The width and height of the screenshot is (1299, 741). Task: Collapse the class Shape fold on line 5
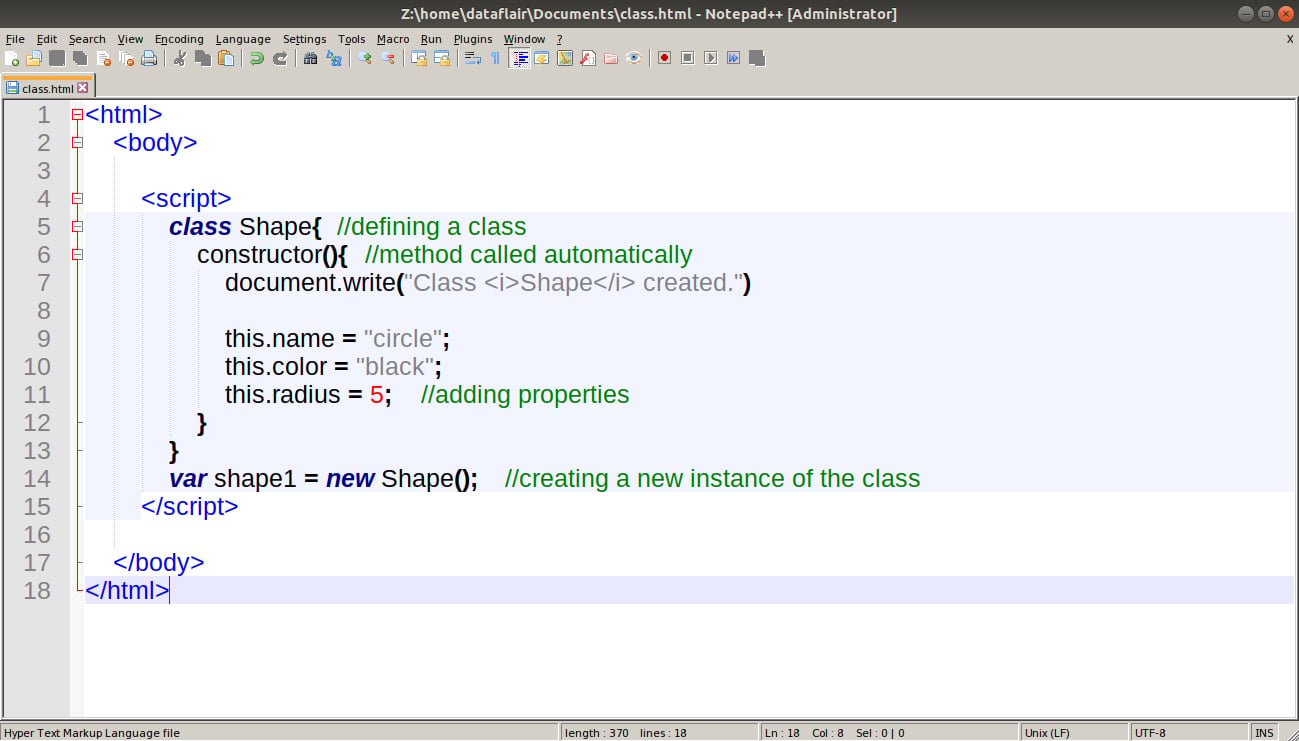pos(77,227)
